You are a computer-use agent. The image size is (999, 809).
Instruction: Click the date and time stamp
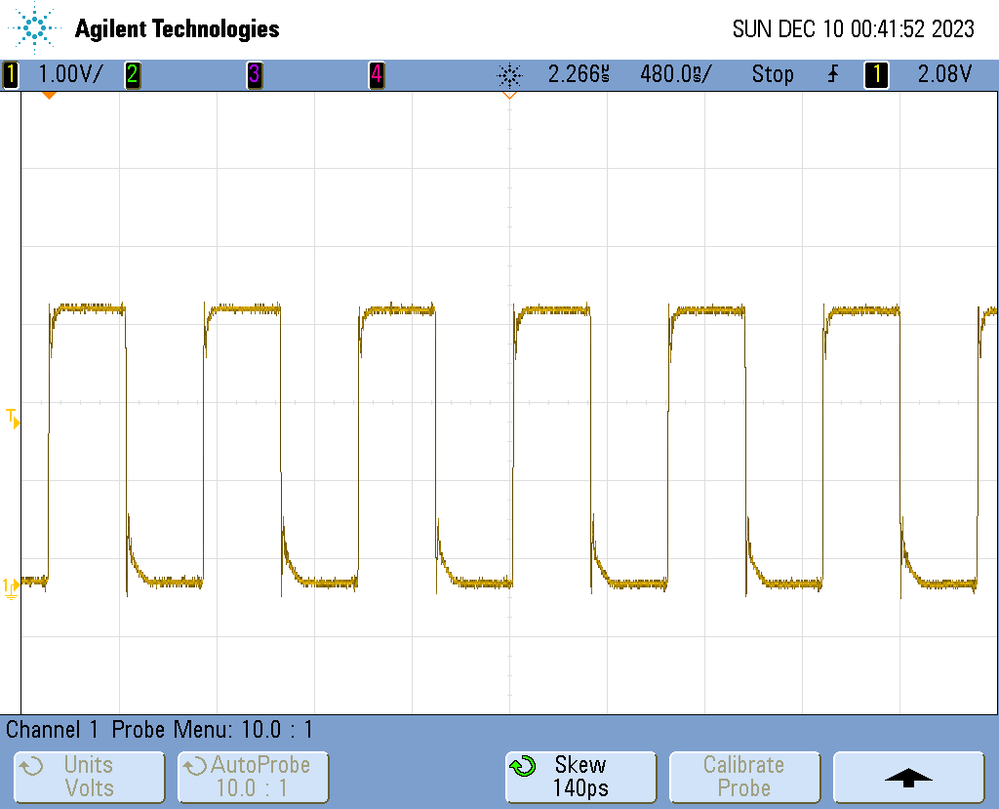853,29
